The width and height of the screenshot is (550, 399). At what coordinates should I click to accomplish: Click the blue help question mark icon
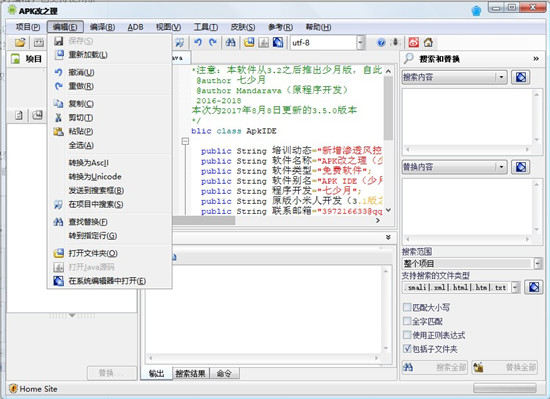[x=381, y=43]
